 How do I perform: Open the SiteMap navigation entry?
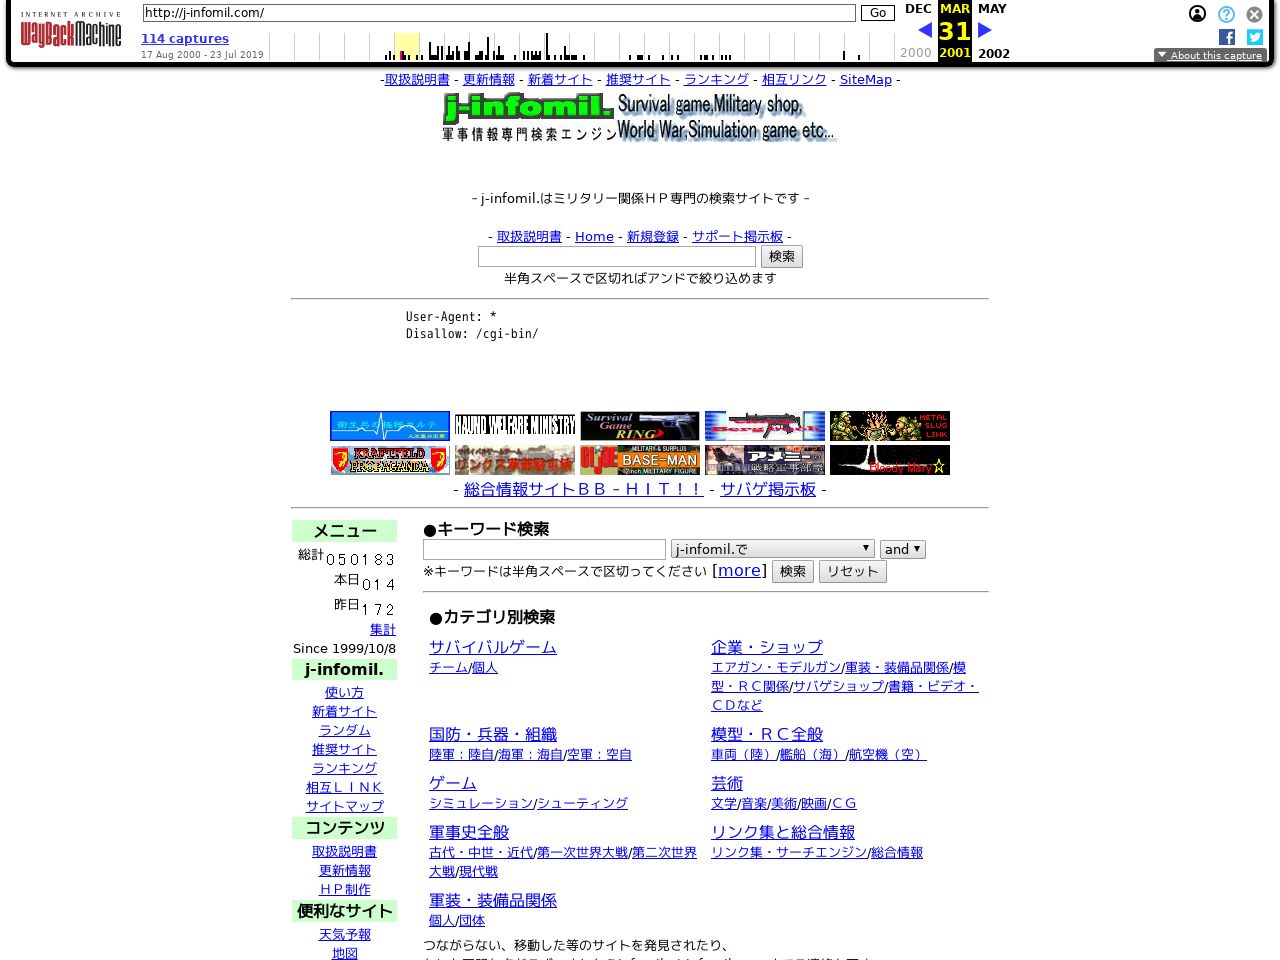(865, 79)
